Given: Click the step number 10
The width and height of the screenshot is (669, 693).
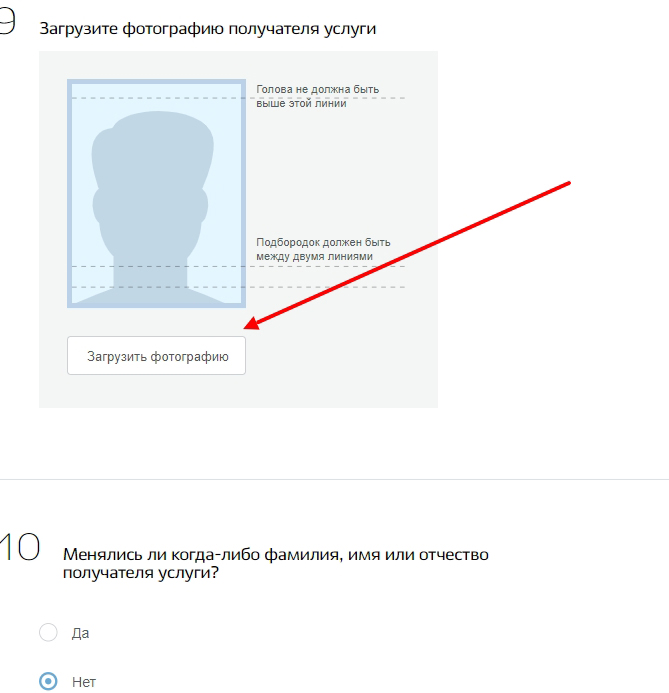Looking at the screenshot, I should coord(19,547).
